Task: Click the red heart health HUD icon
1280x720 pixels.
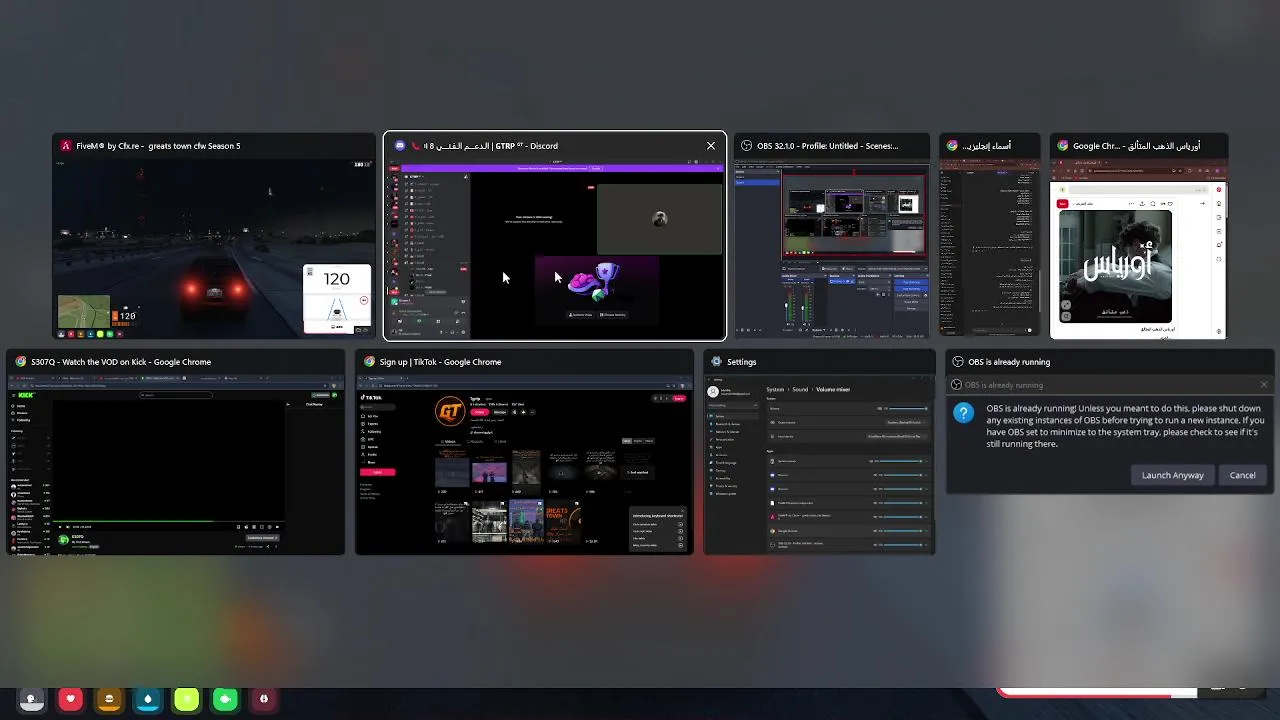Action: tap(70, 699)
